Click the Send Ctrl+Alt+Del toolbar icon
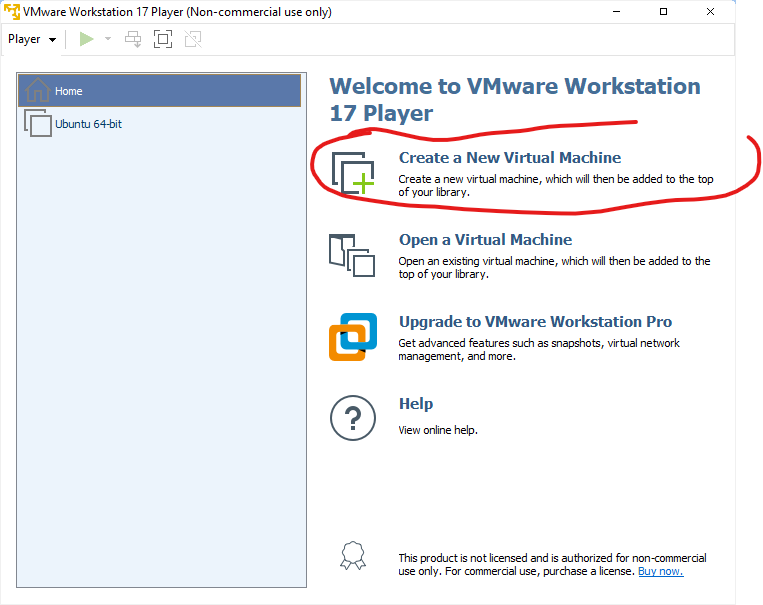 [x=133, y=39]
